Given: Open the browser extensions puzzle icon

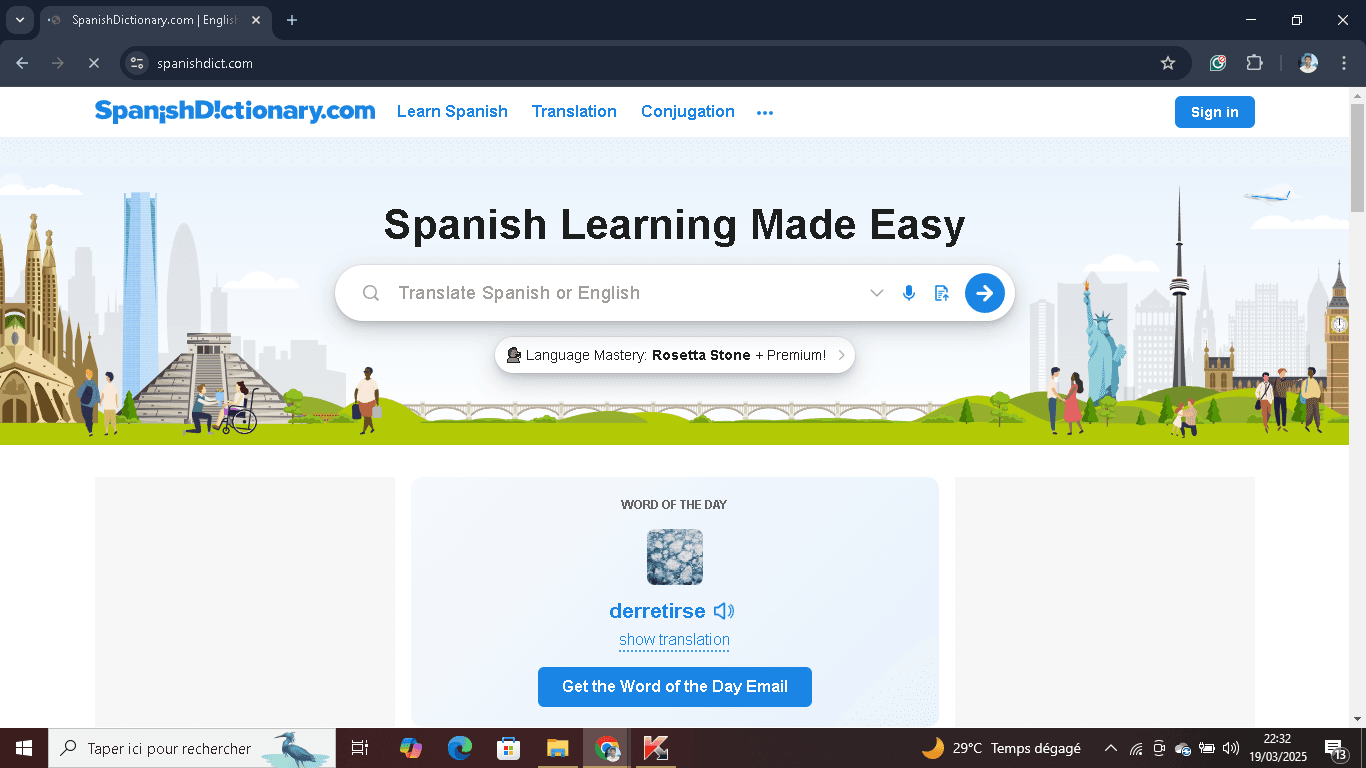Looking at the screenshot, I should tap(1254, 62).
